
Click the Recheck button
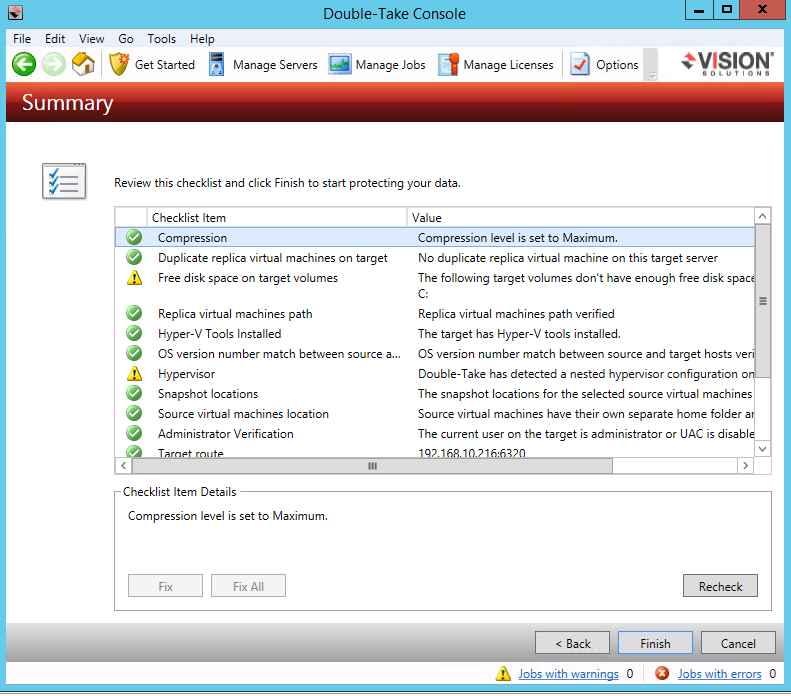coord(720,586)
